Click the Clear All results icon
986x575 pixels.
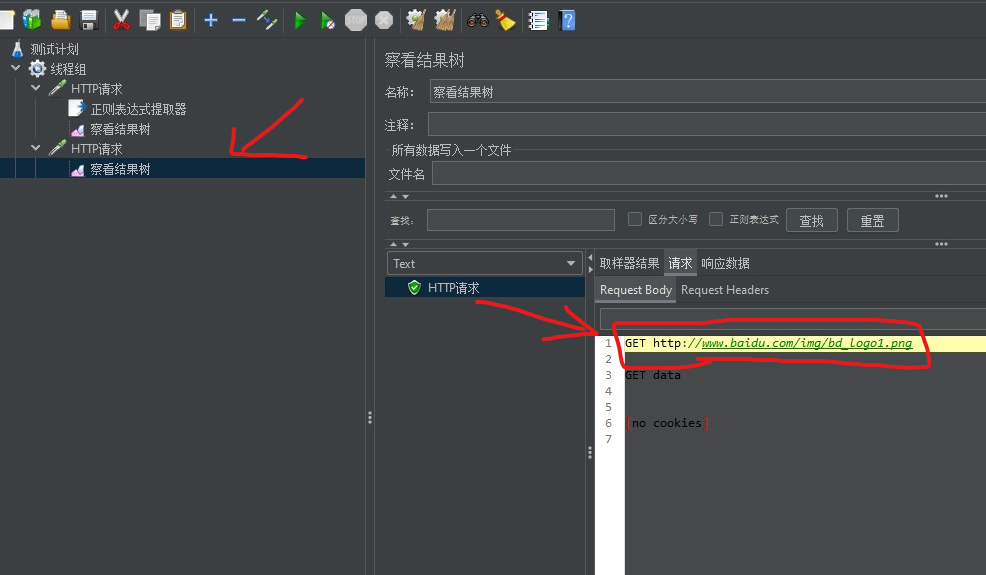coord(445,20)
